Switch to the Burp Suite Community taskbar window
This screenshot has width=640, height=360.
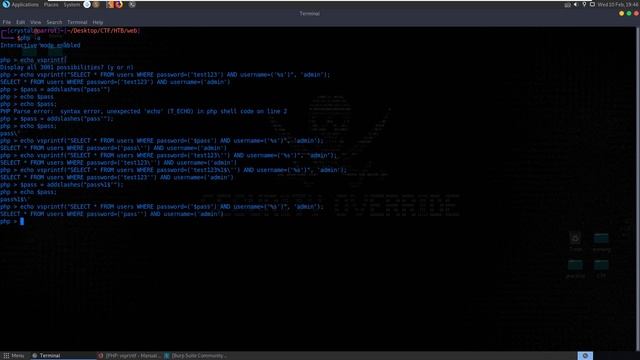point(196,356)
